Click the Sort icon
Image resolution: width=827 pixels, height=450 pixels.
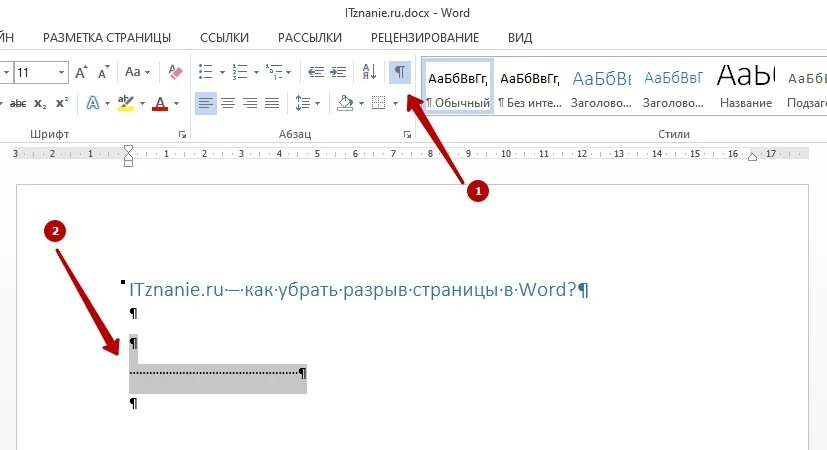click(369, 72)
